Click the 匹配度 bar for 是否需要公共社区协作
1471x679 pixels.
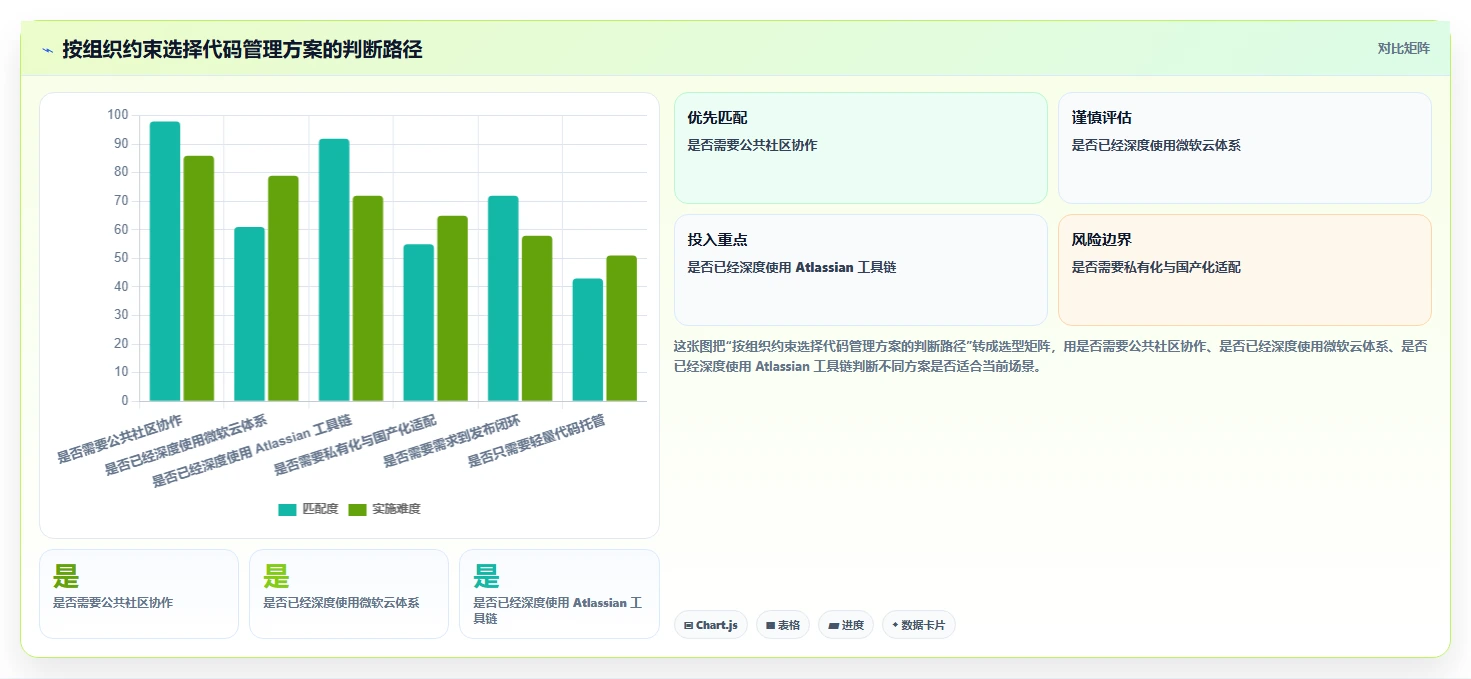[165, 262]
